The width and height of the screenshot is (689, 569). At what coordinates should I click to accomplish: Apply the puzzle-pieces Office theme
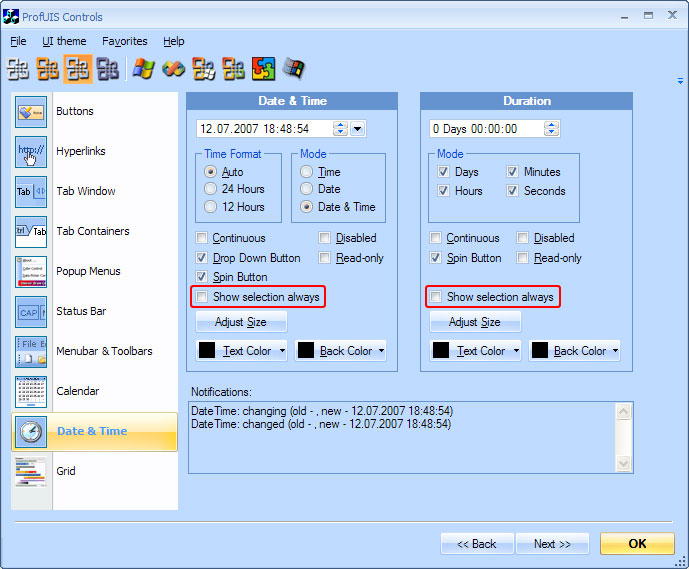(264, 69)
